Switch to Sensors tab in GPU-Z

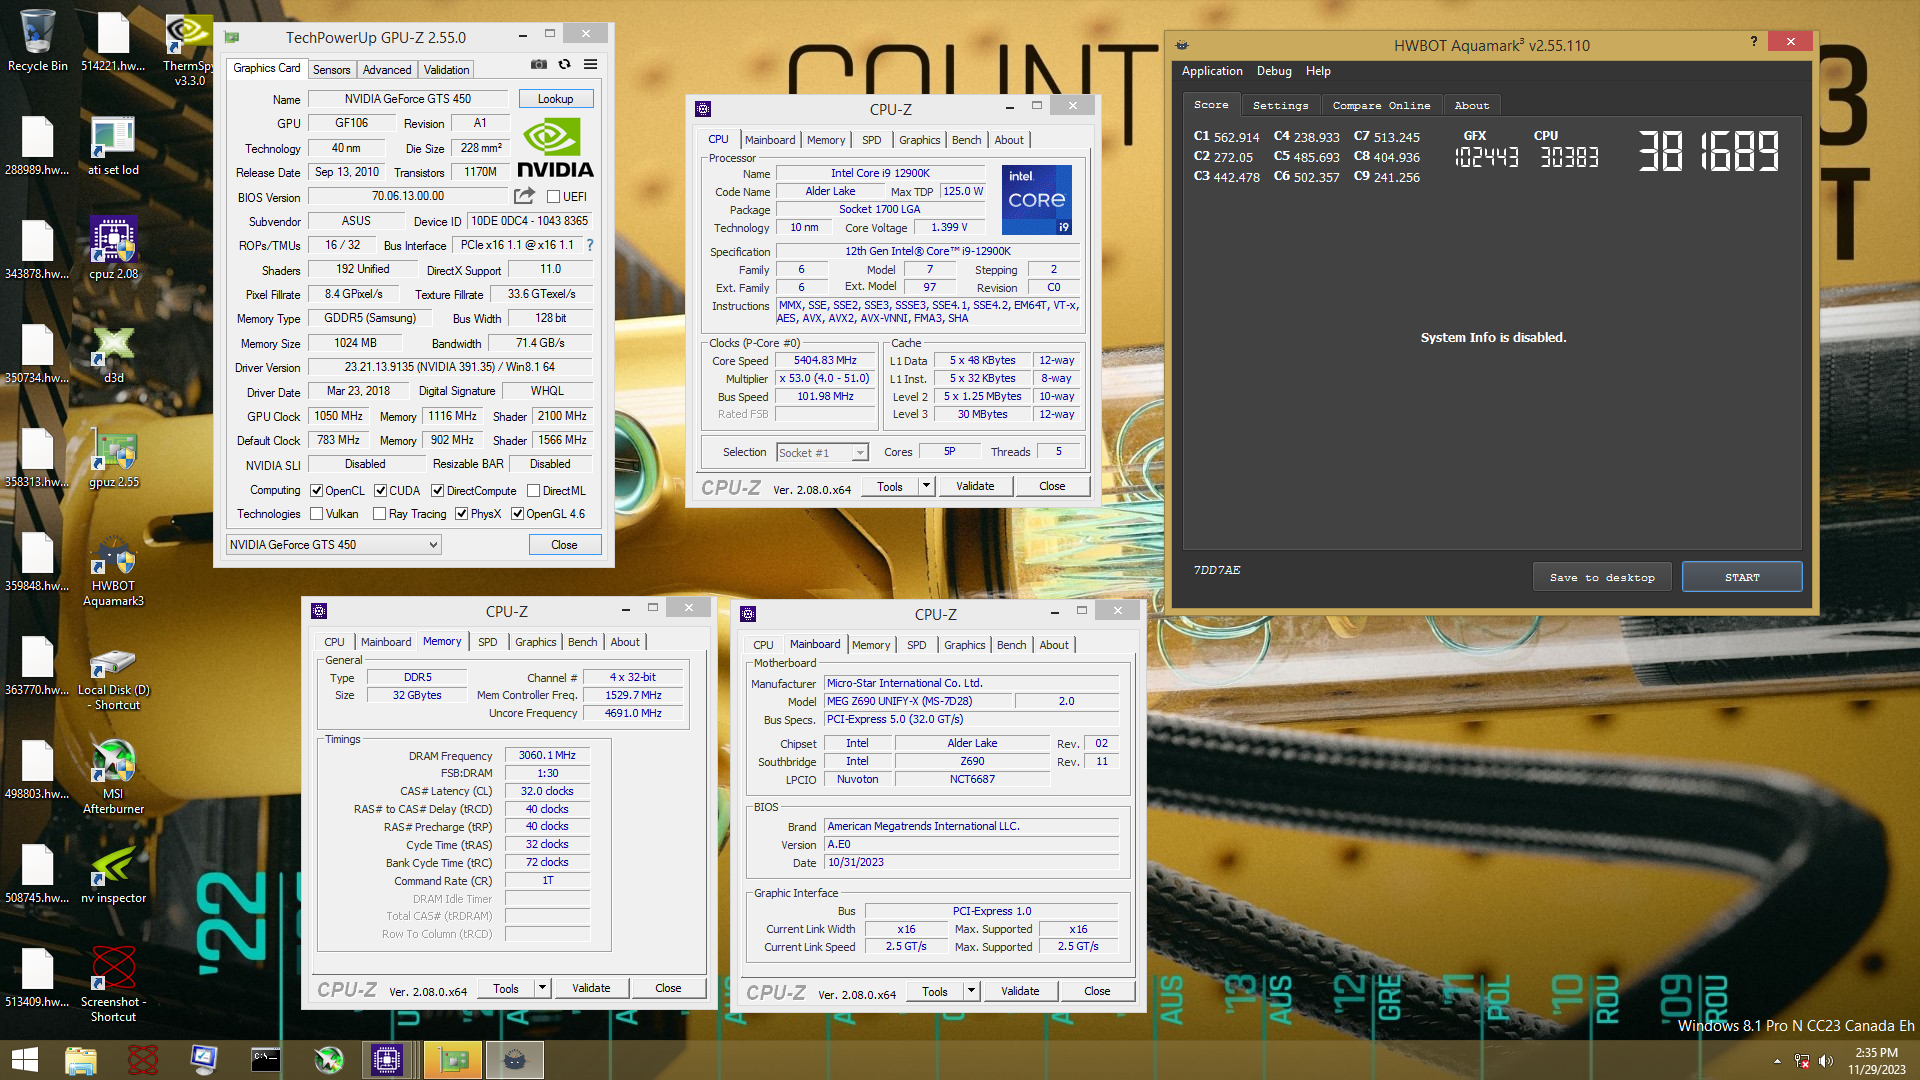(331, 70)
